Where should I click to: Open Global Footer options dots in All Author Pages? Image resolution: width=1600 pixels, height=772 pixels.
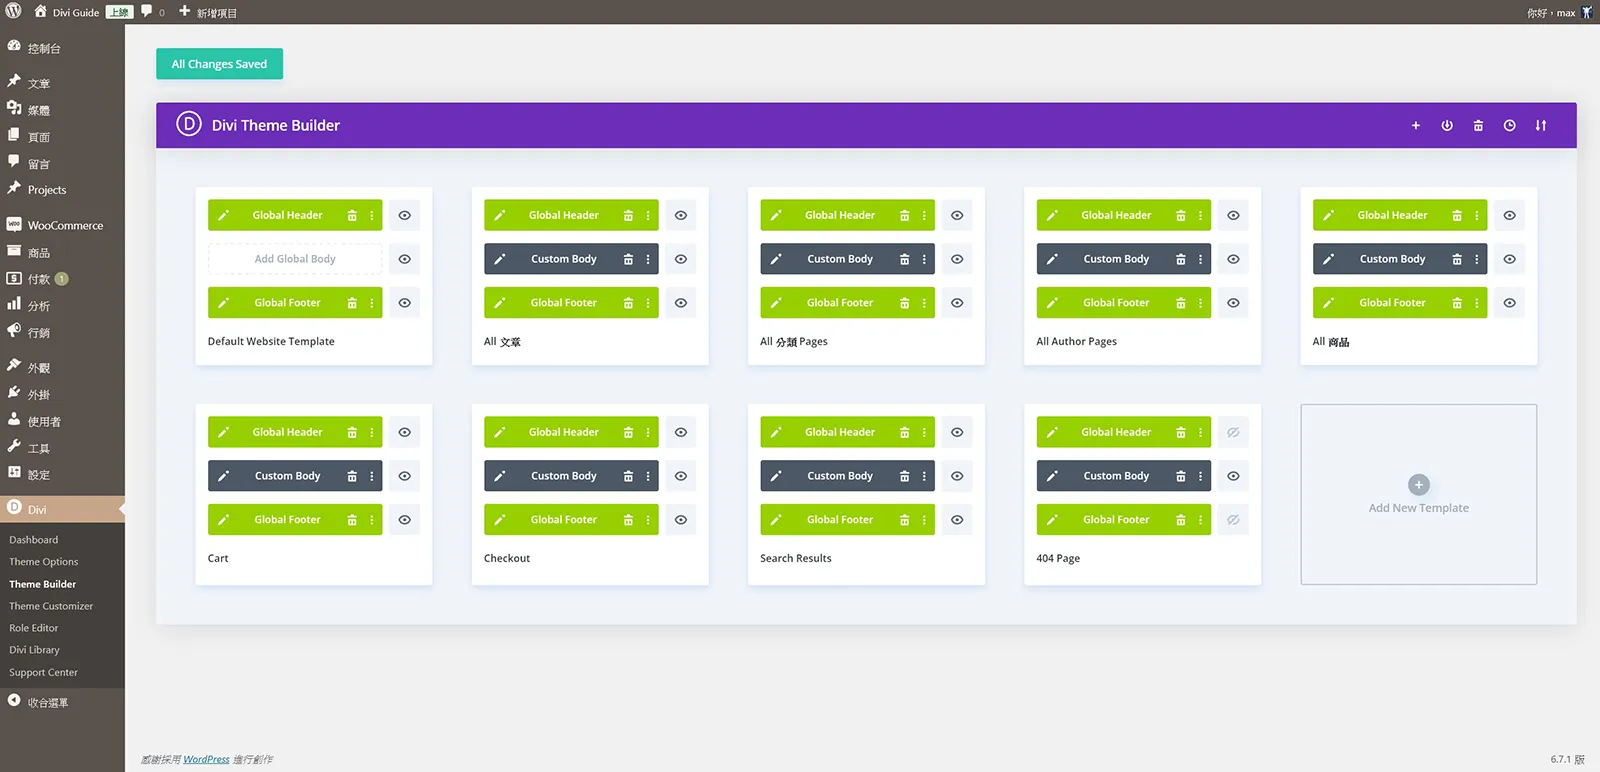click(1201, 303)
